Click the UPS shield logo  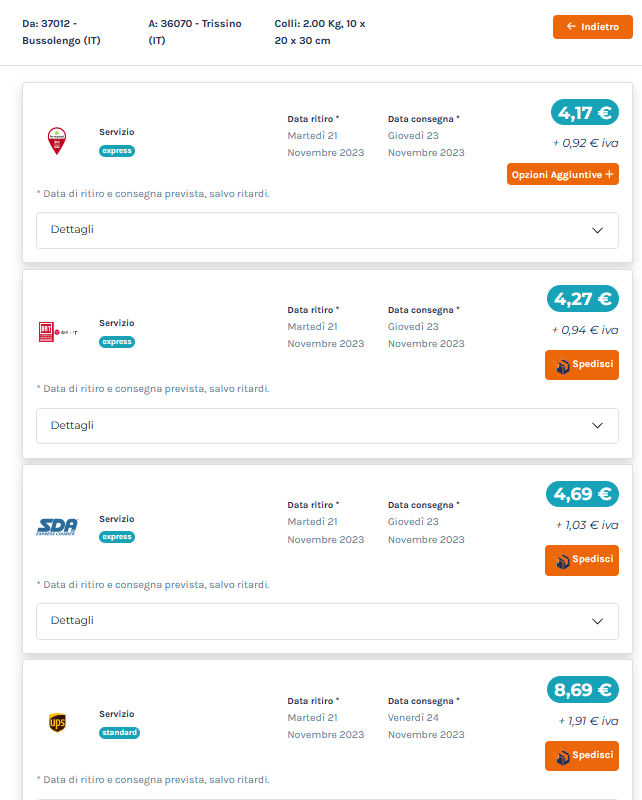[x=57, y=722]
